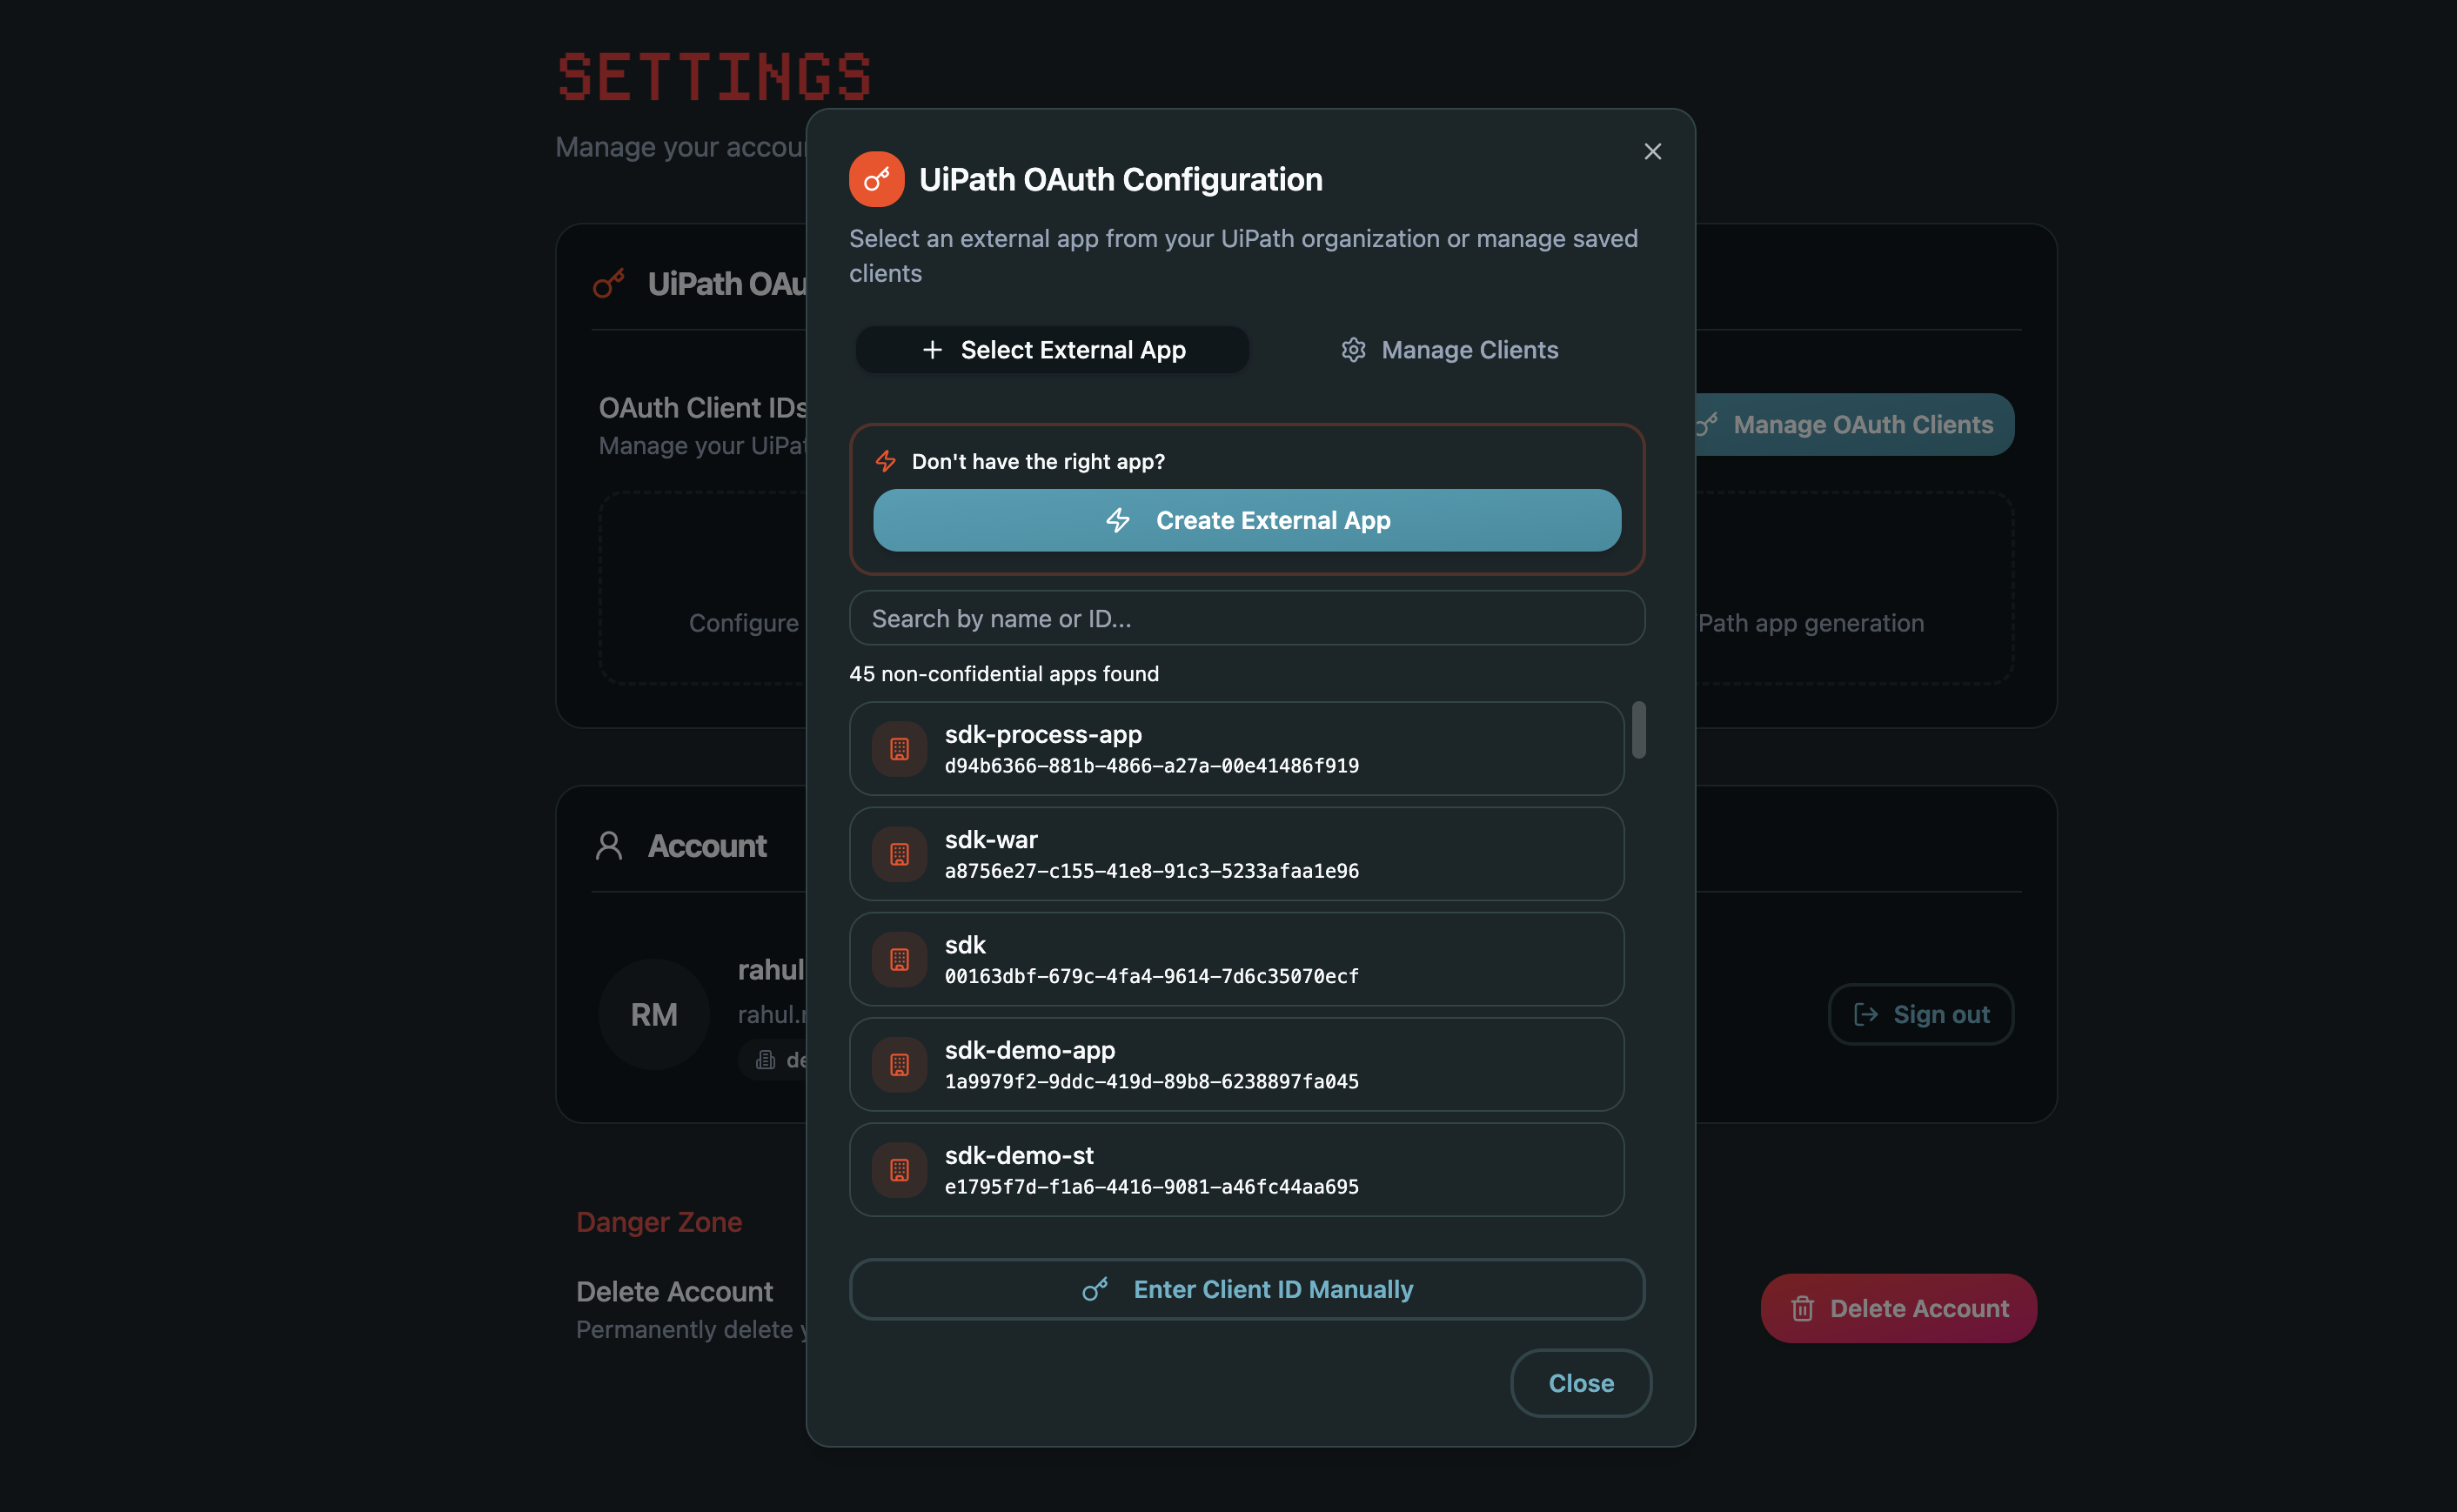
Task: Click the Sign out button on Settings page
Action: (1920, 1014)
